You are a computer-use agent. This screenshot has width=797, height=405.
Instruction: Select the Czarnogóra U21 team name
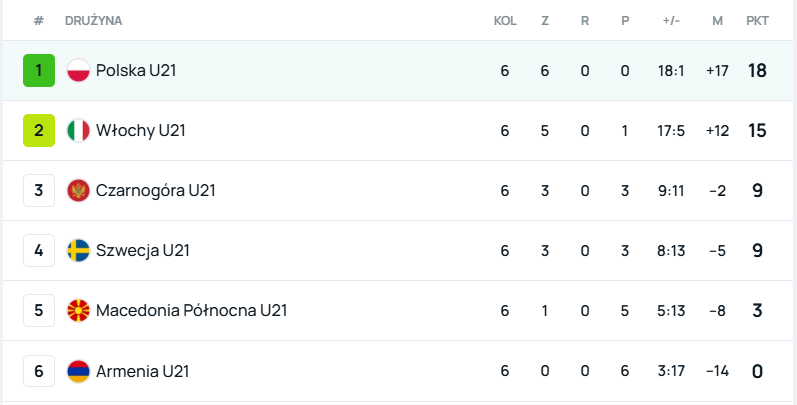click(155, 190)
